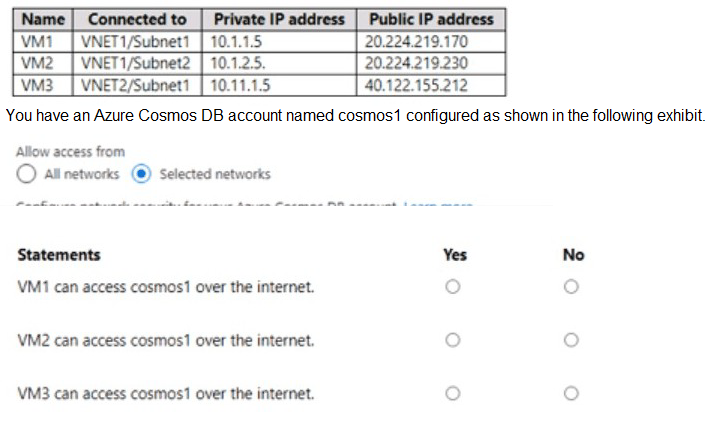Mark Yes for VM2 accessing cosmos1

(x=454, y=340)
